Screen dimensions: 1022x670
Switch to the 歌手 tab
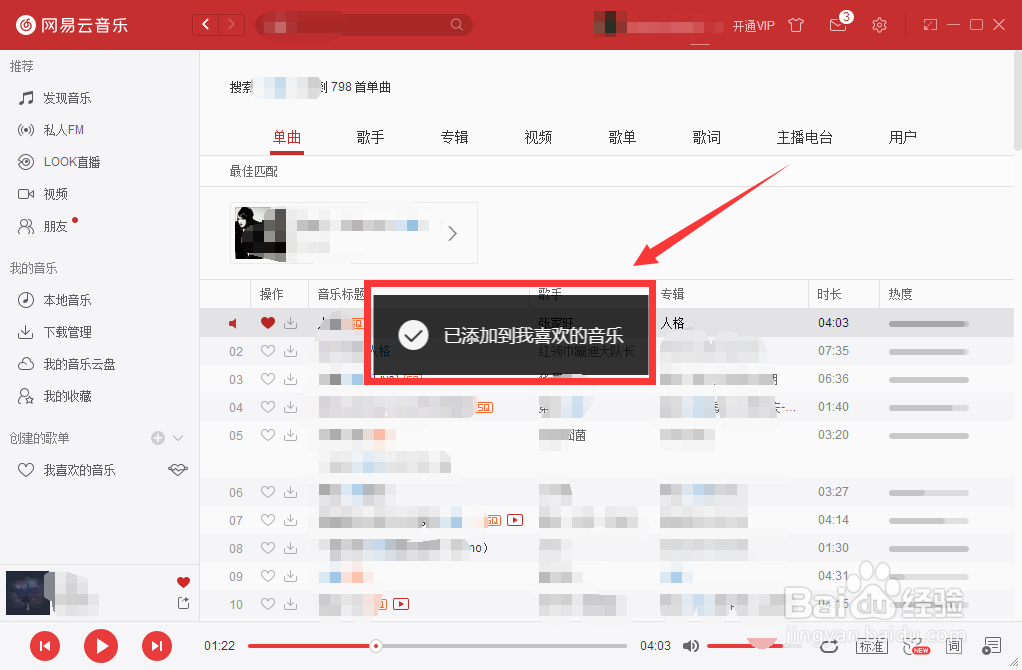pos(370,138)
